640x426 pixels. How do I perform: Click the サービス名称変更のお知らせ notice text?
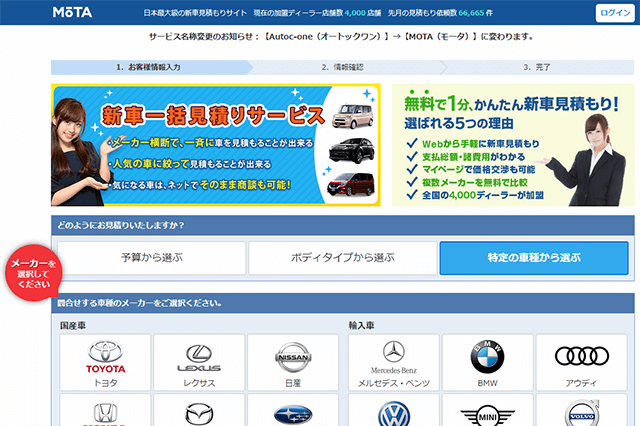tap(341, 37)
